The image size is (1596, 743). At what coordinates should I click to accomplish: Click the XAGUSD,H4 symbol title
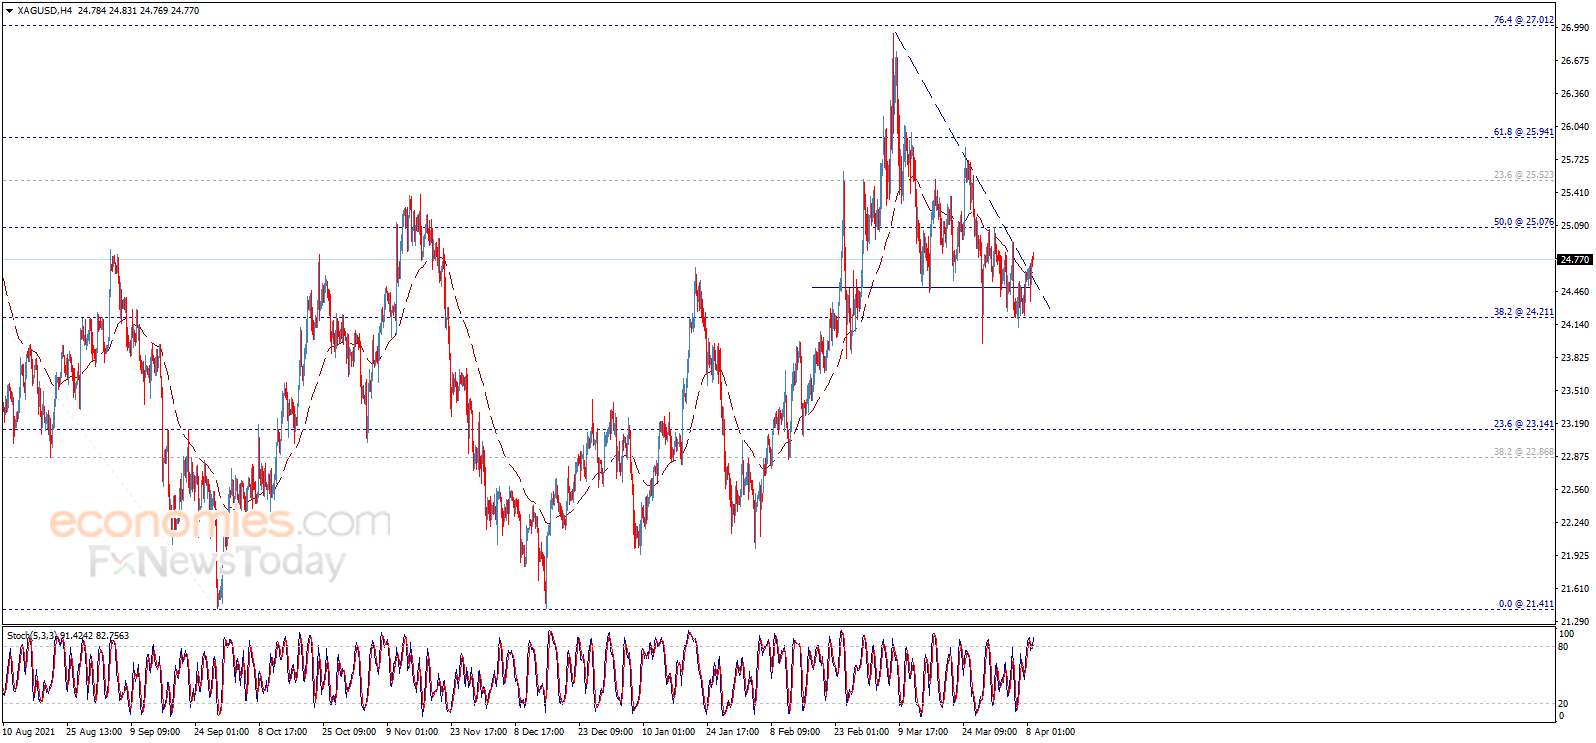tap(45, 11)
